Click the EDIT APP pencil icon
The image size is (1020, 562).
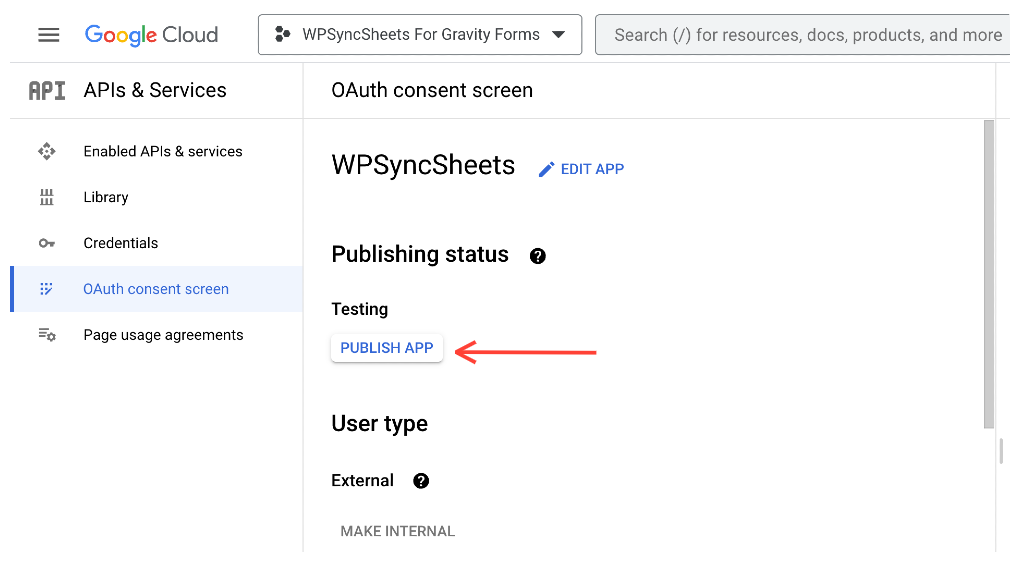[x=546, y=169]
